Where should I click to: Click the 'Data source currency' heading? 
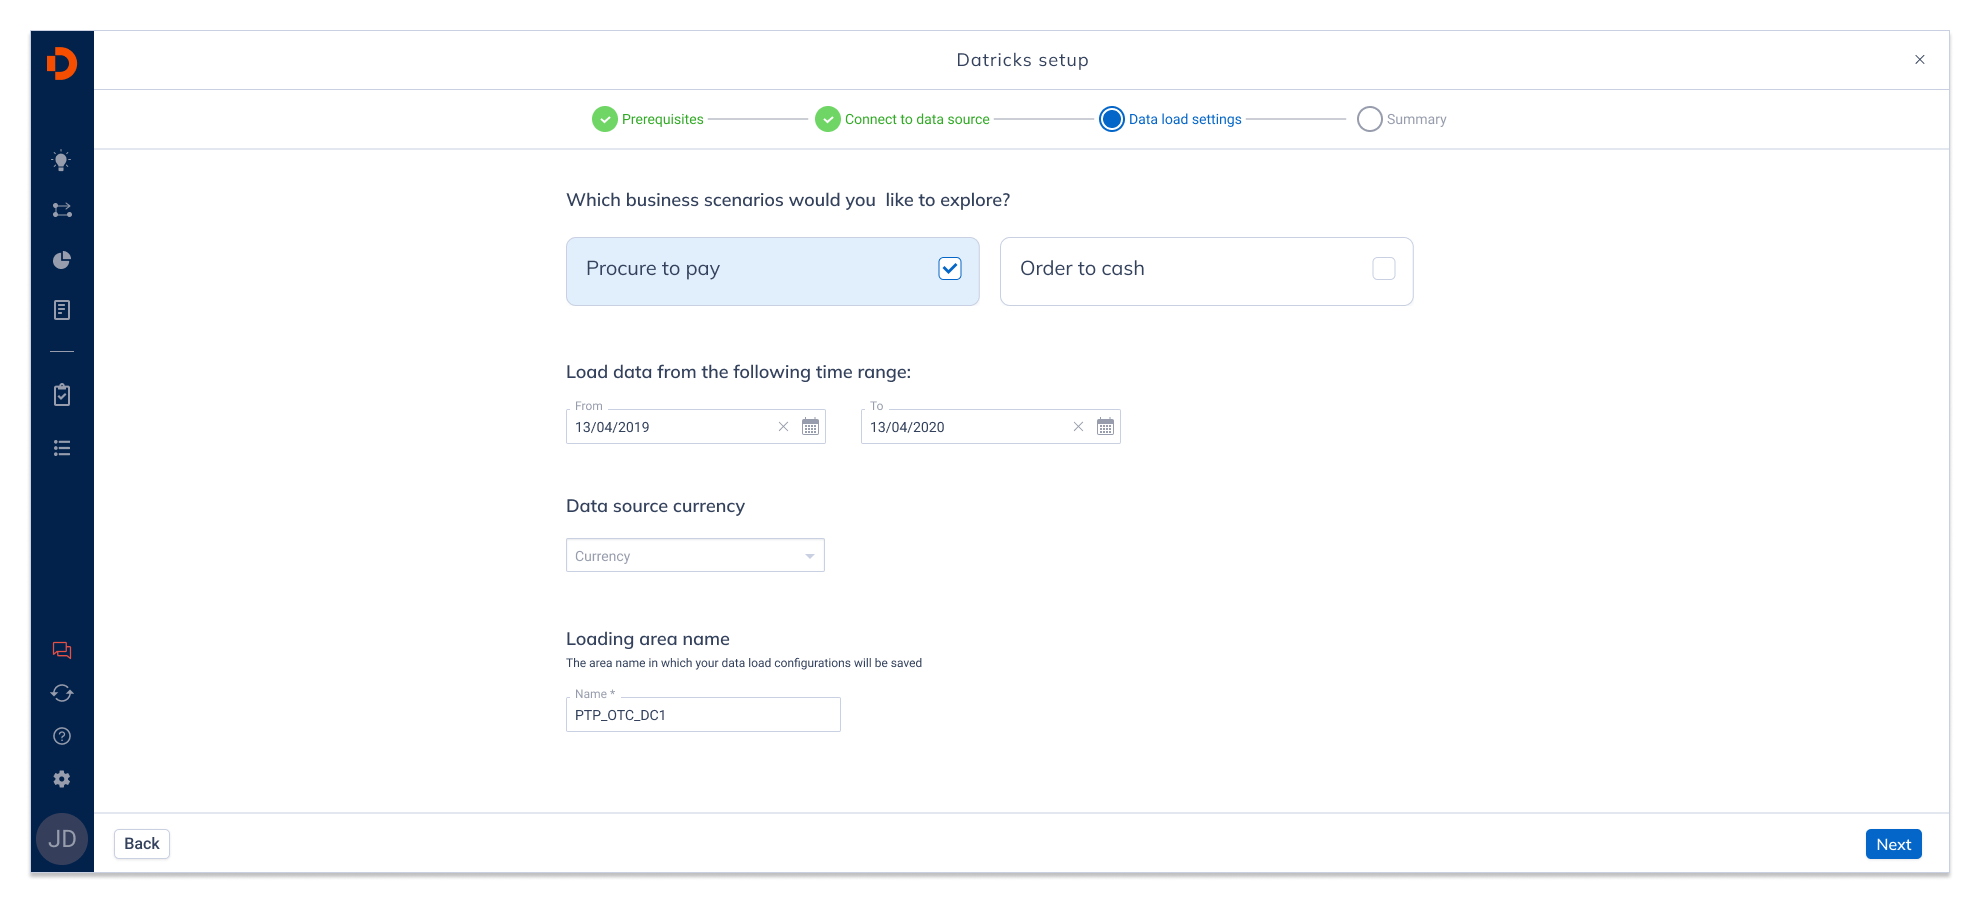tap(655, 506)
